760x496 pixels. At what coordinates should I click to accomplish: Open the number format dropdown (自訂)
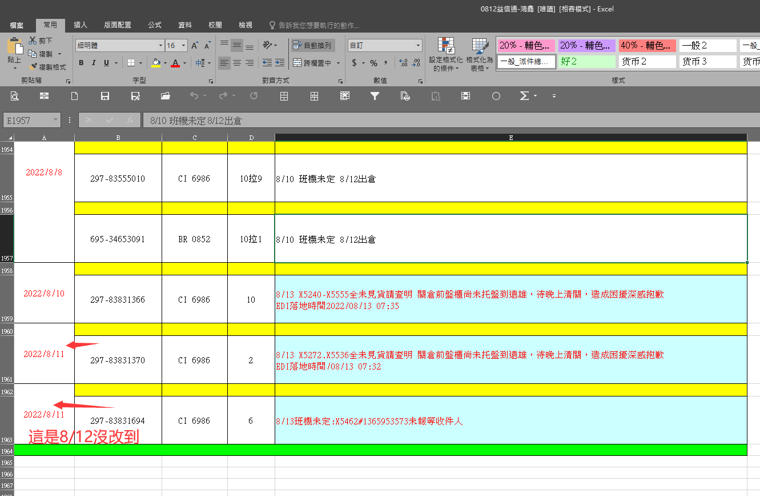[x=385, y=46]
